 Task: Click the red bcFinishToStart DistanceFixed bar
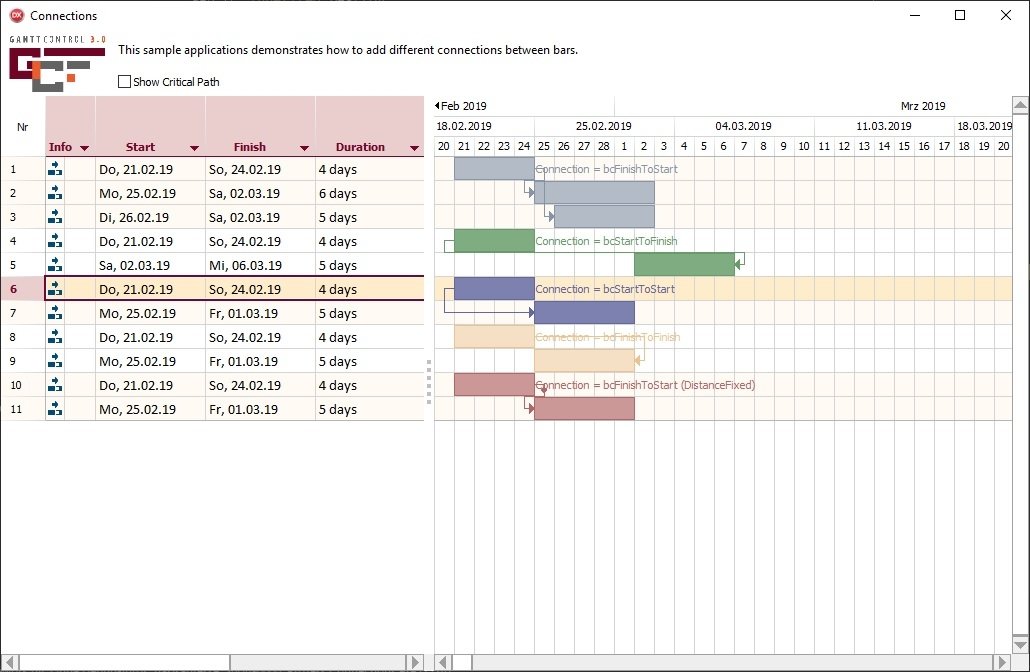(494, 384)
